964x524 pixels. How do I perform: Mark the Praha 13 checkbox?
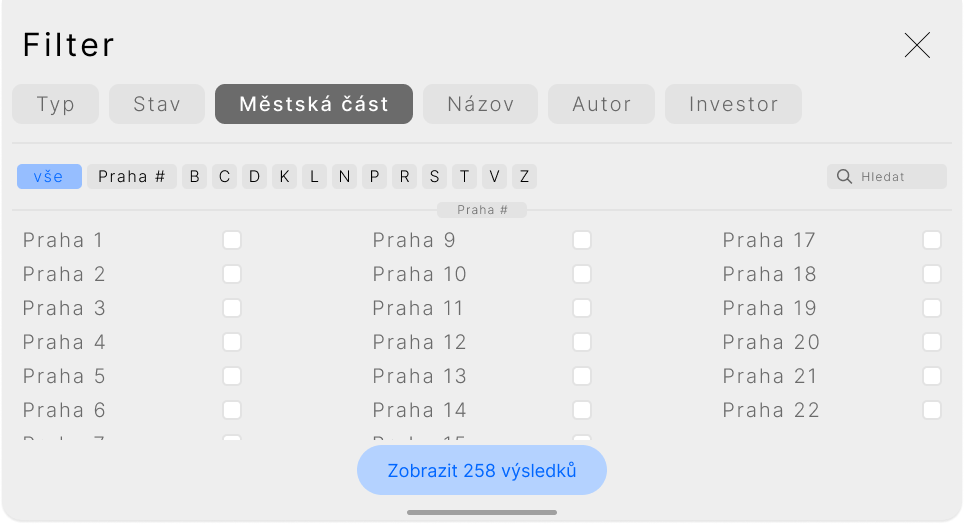(582, 376)
